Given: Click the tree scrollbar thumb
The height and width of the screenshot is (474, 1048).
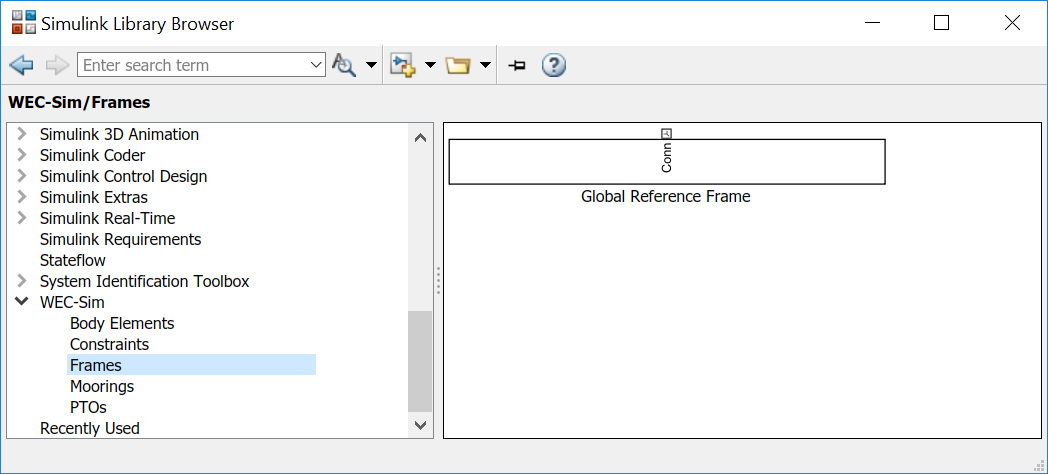Looking at the screenshot, I should 420,362.
